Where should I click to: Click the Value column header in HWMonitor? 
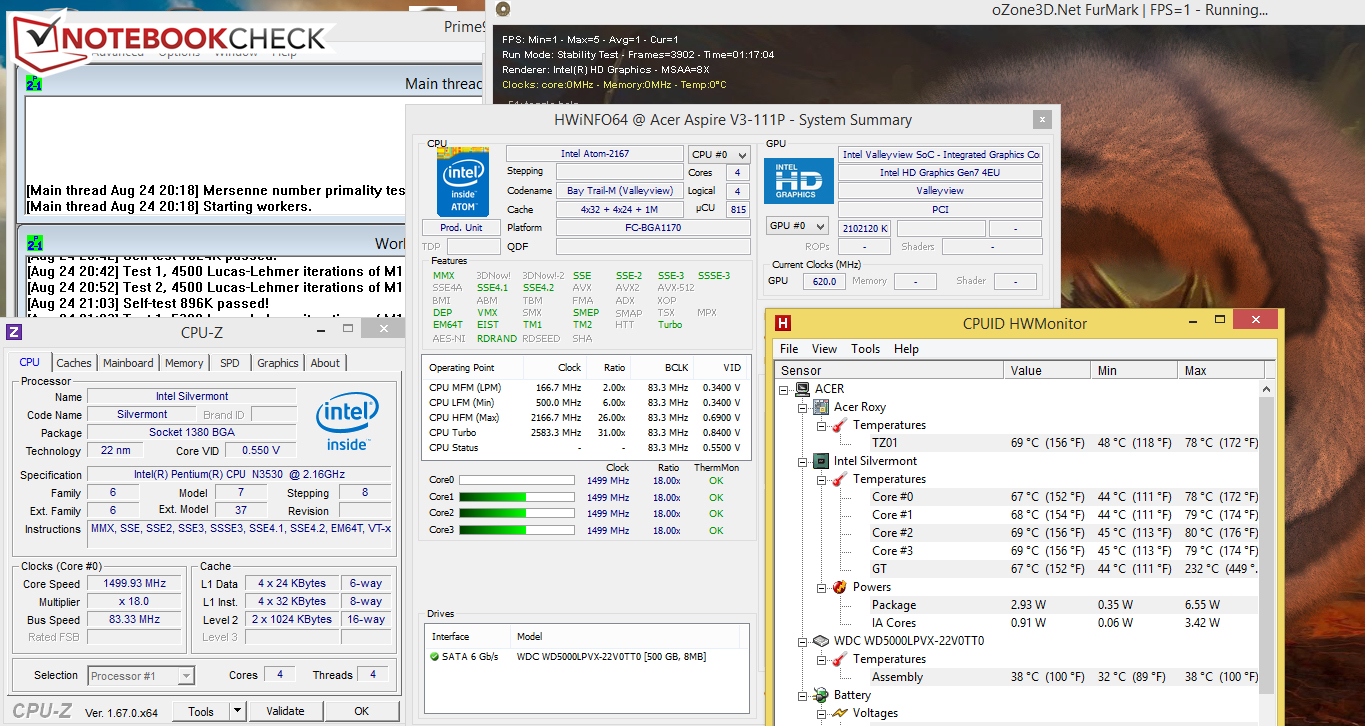click(x=1048, y=370)
